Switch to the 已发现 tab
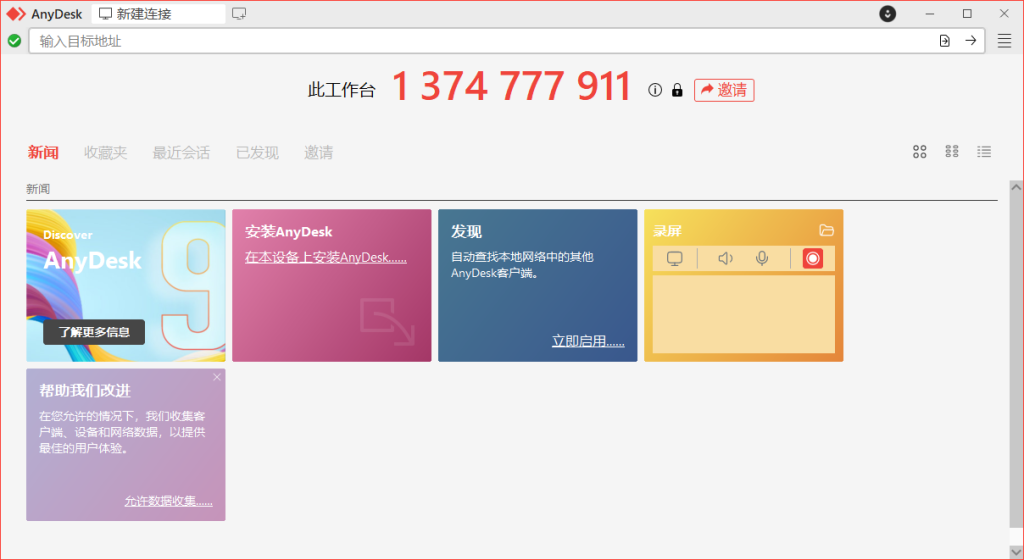 [x=257, y=153]
